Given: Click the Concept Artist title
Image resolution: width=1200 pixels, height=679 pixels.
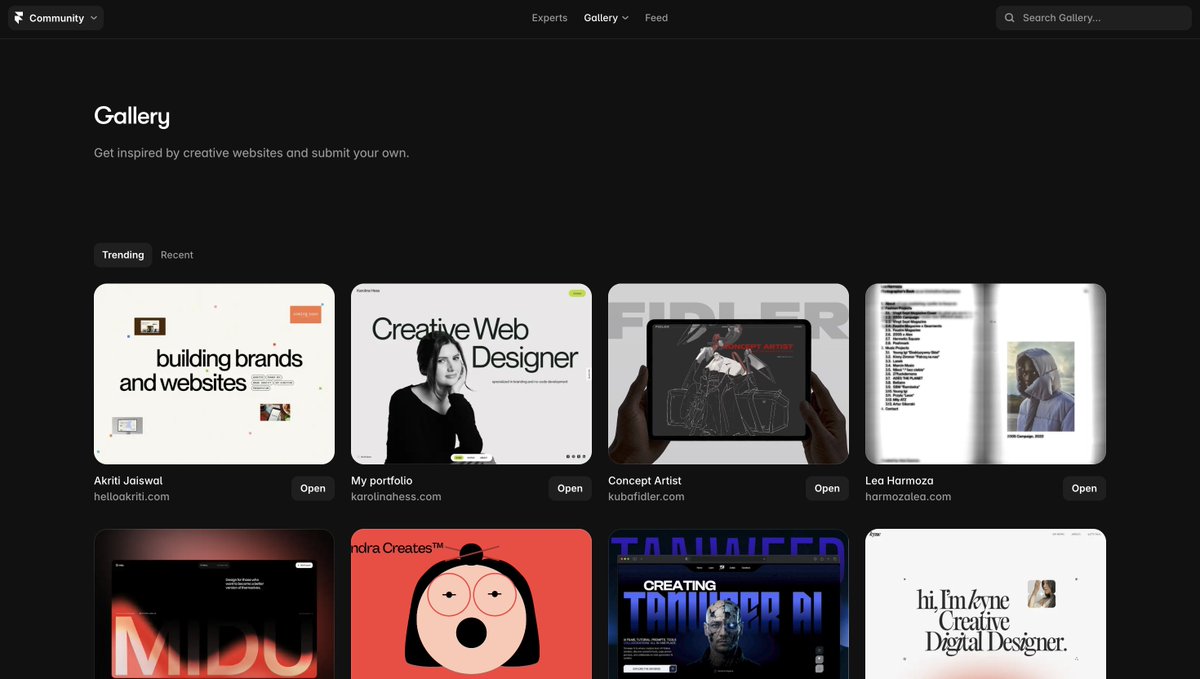Looking at the screenshot, I should click(x=644, y=481).
